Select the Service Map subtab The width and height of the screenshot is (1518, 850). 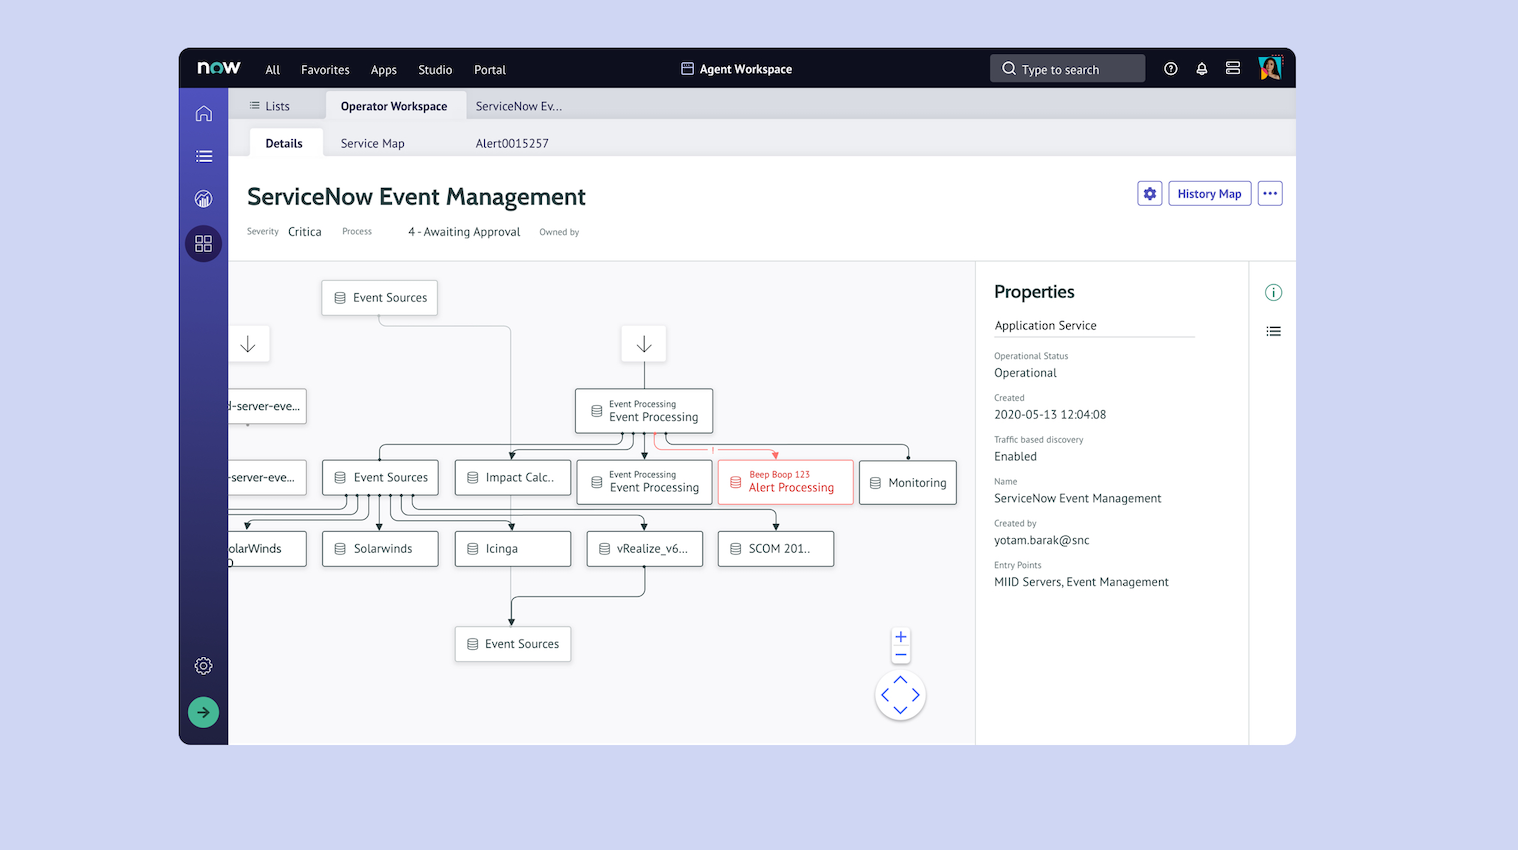click(x=373, y=143)
